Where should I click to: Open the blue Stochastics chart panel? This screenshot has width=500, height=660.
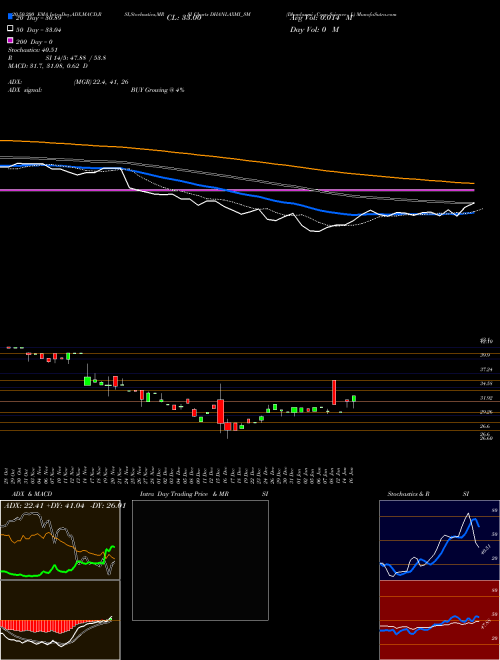[x=439, y=540]
